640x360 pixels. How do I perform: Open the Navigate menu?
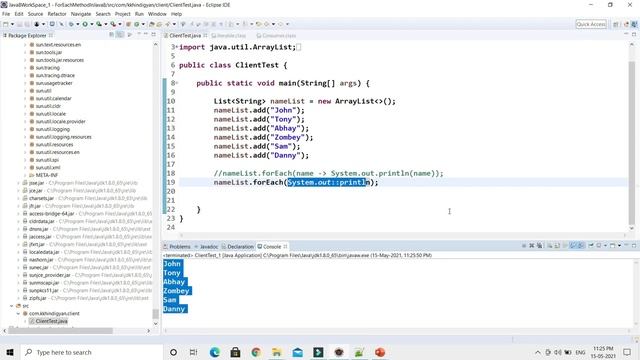coord(81,14)
